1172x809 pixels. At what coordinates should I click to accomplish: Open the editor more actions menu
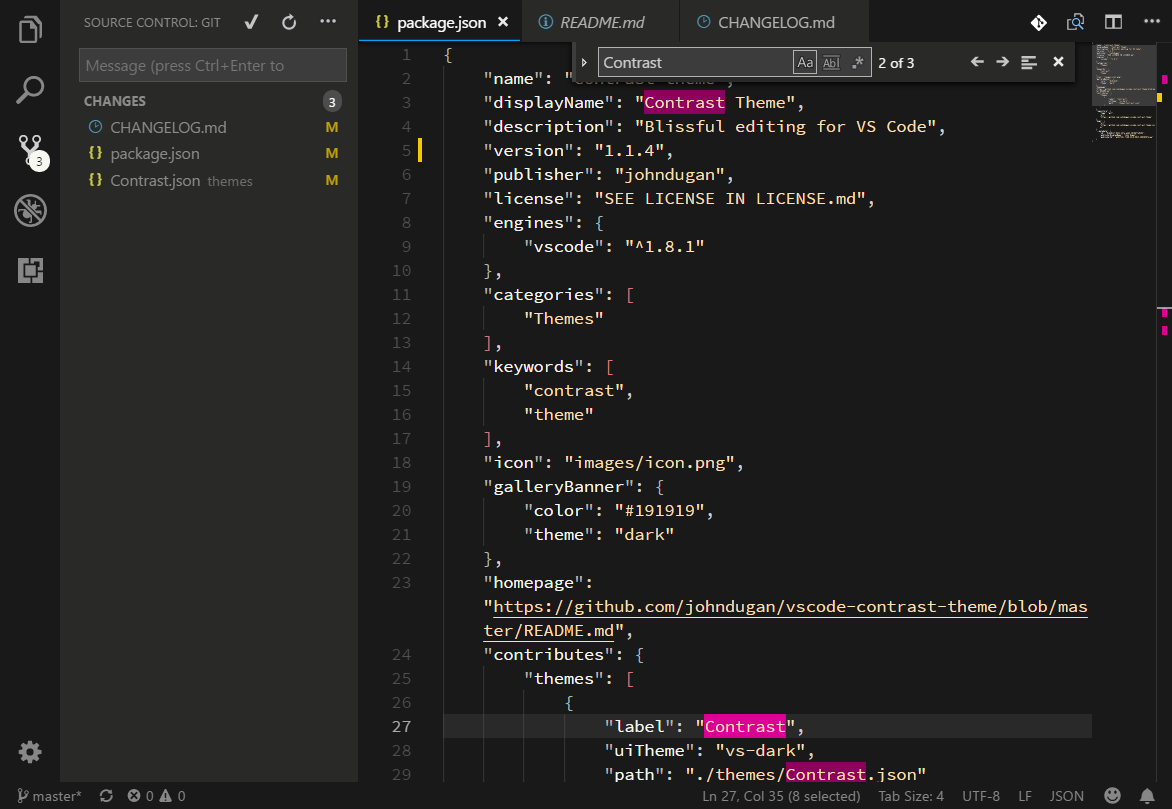1152,22
